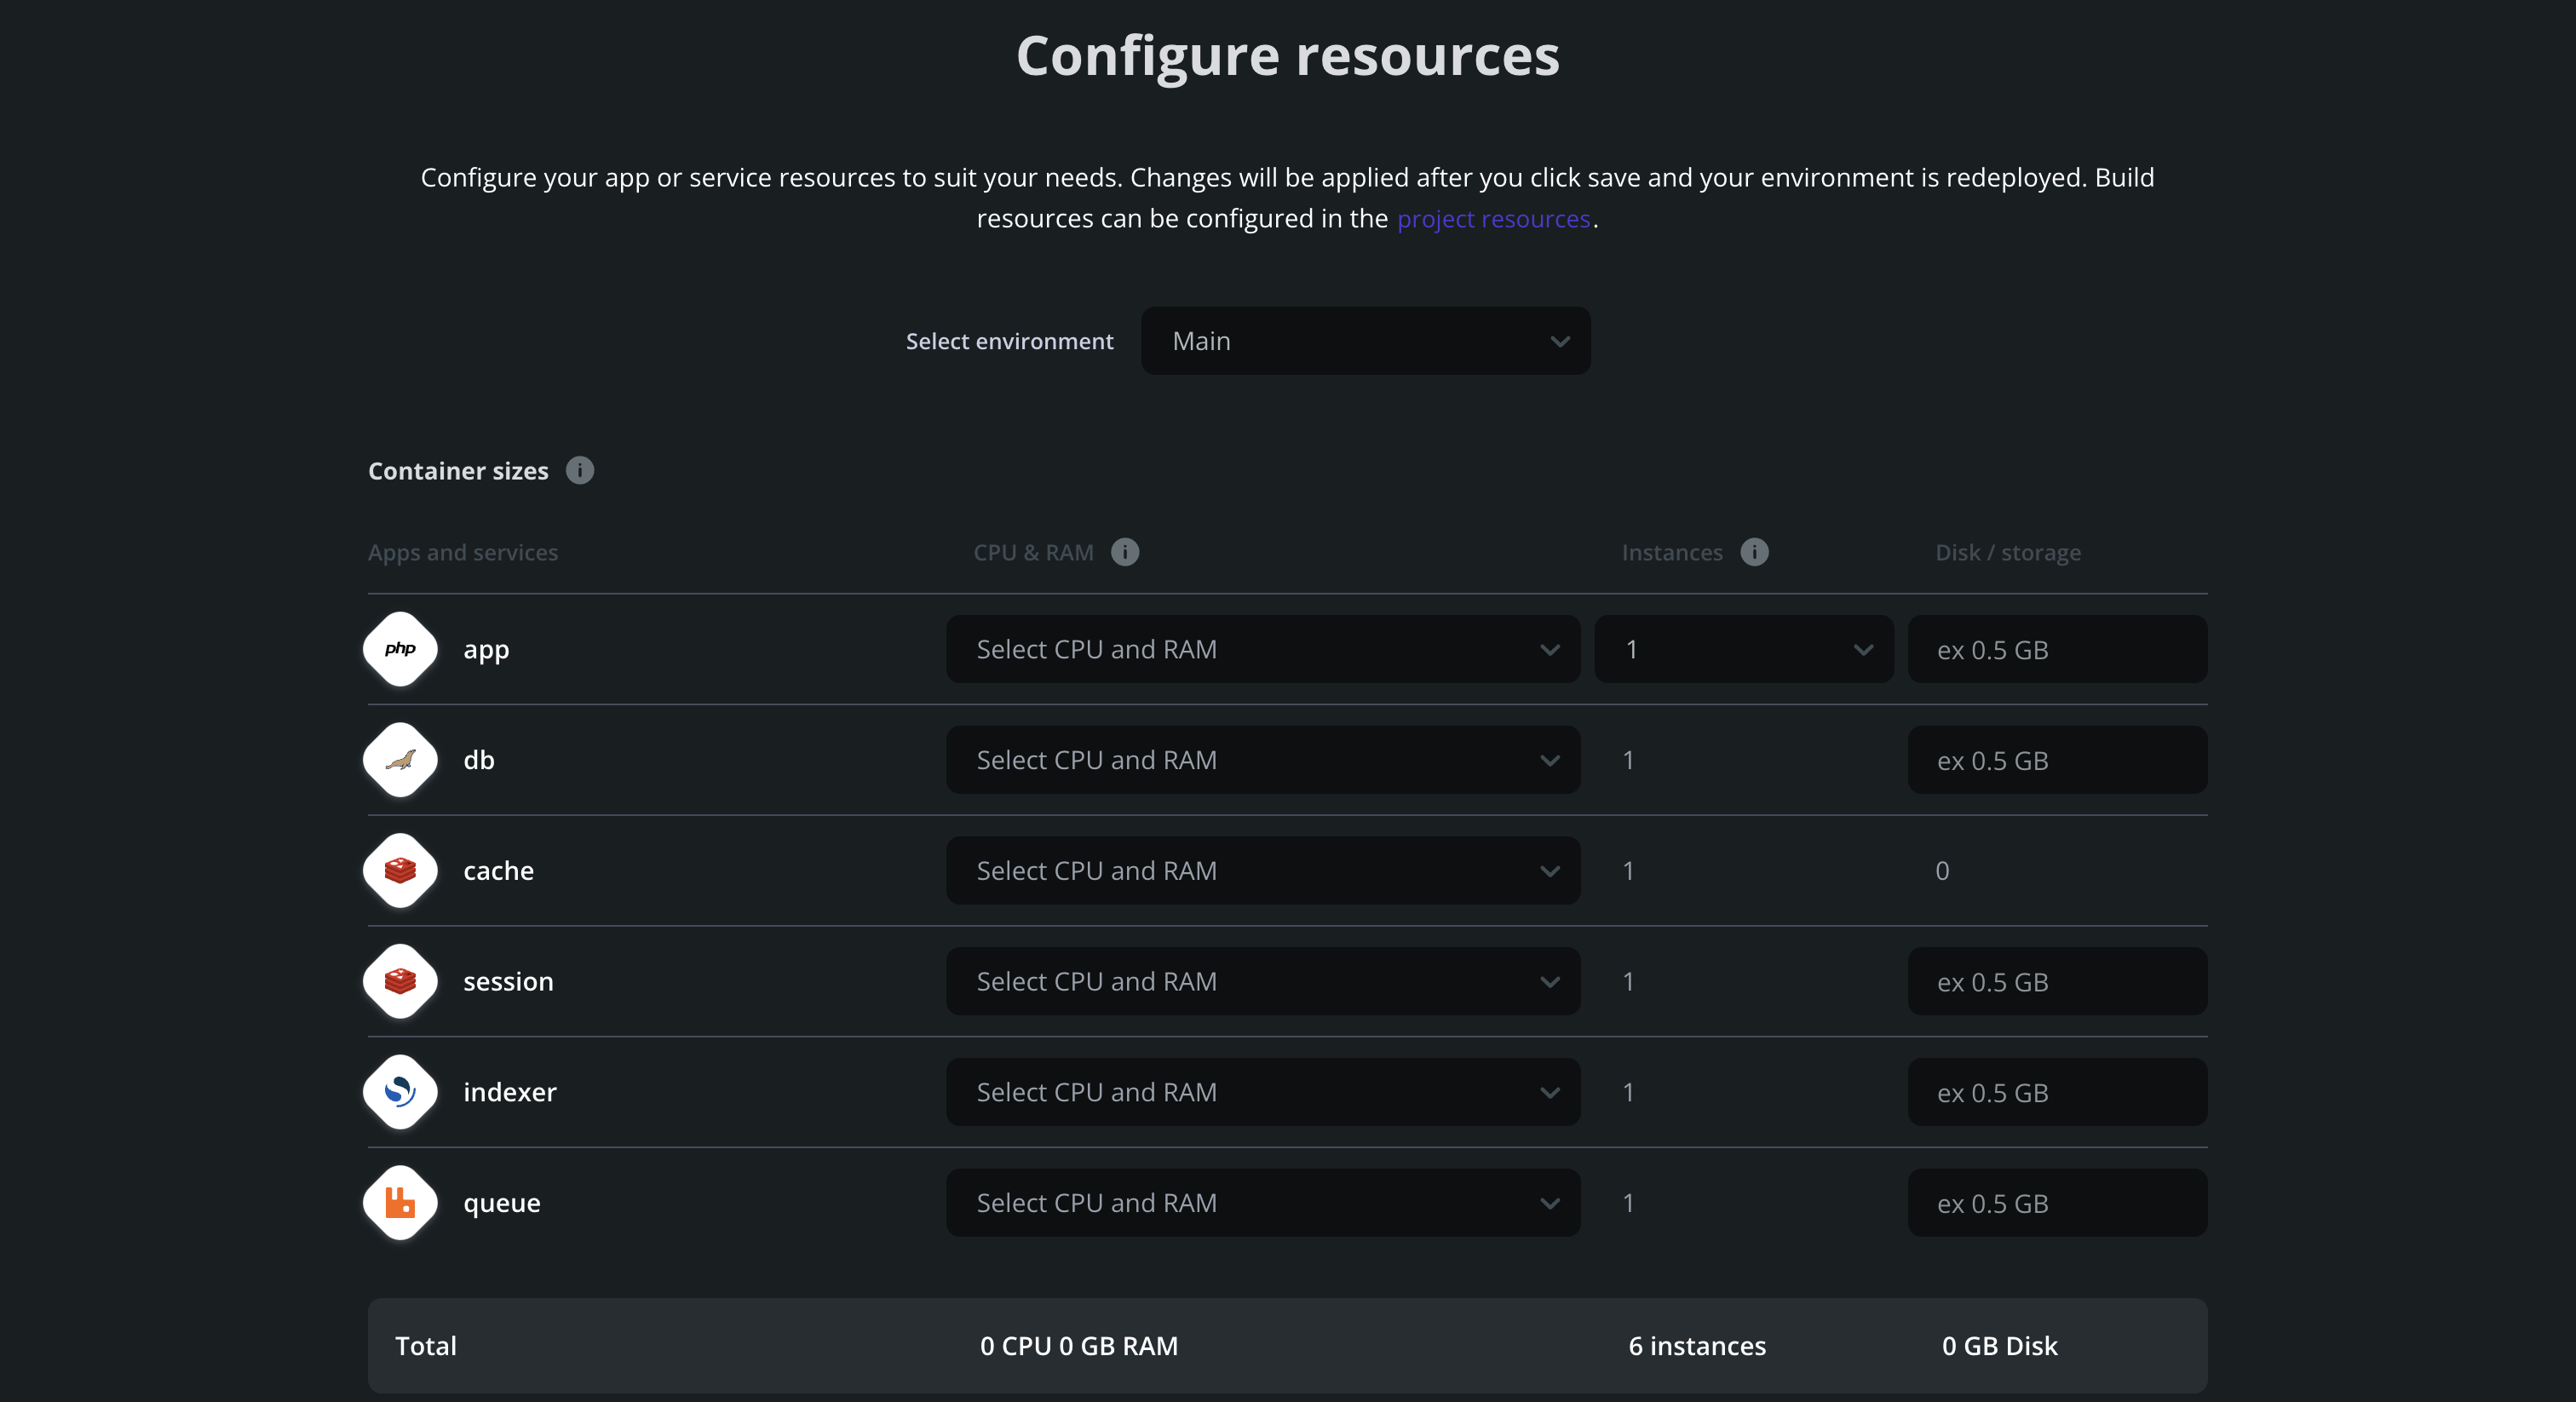Click the Redis icon for cache

[400, 870]
